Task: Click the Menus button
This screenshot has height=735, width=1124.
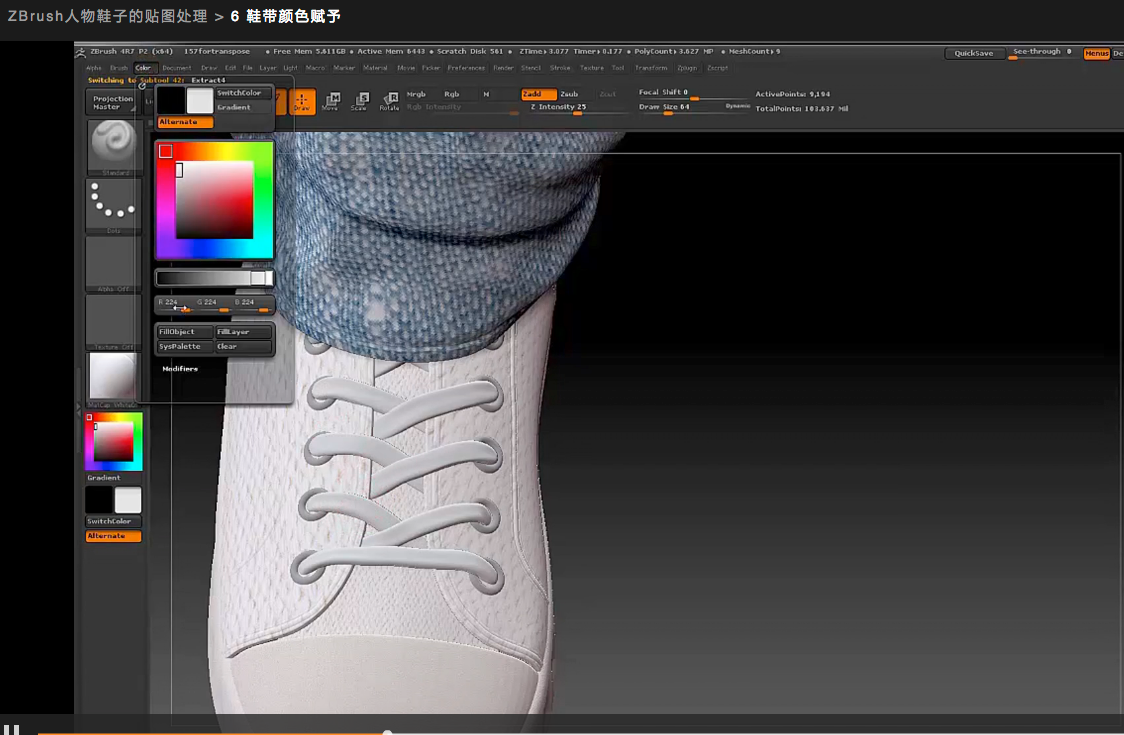Action: (1096, 53)
